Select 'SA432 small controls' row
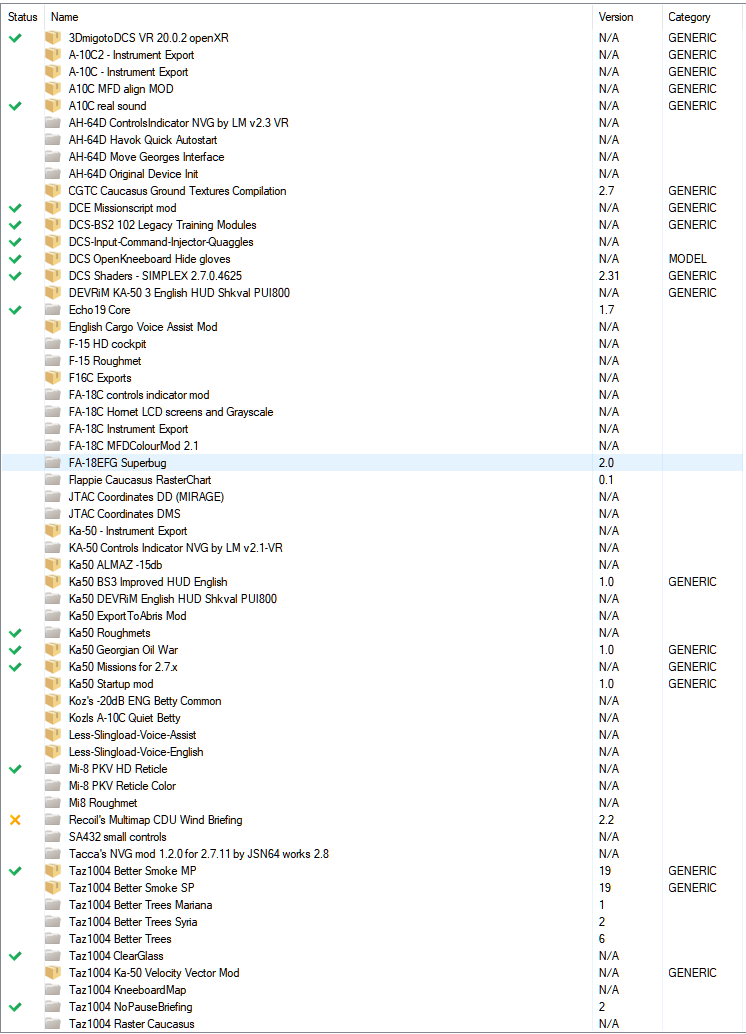Screen dimensions: 746x1034 point(373,837)
